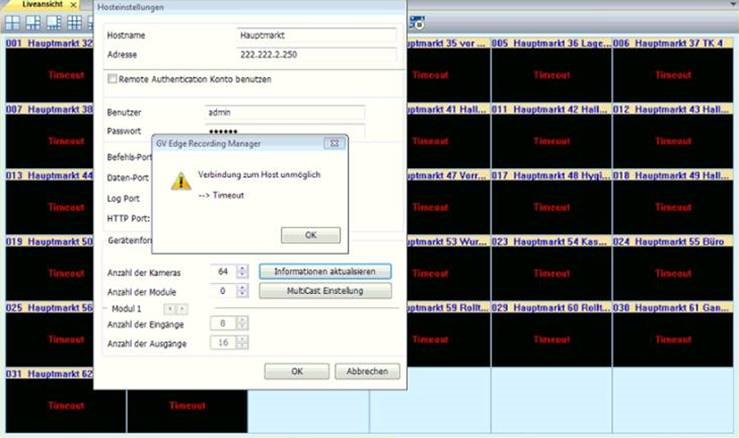Decrease Anzahl der Module with down arrow

[x=242, y=295]
